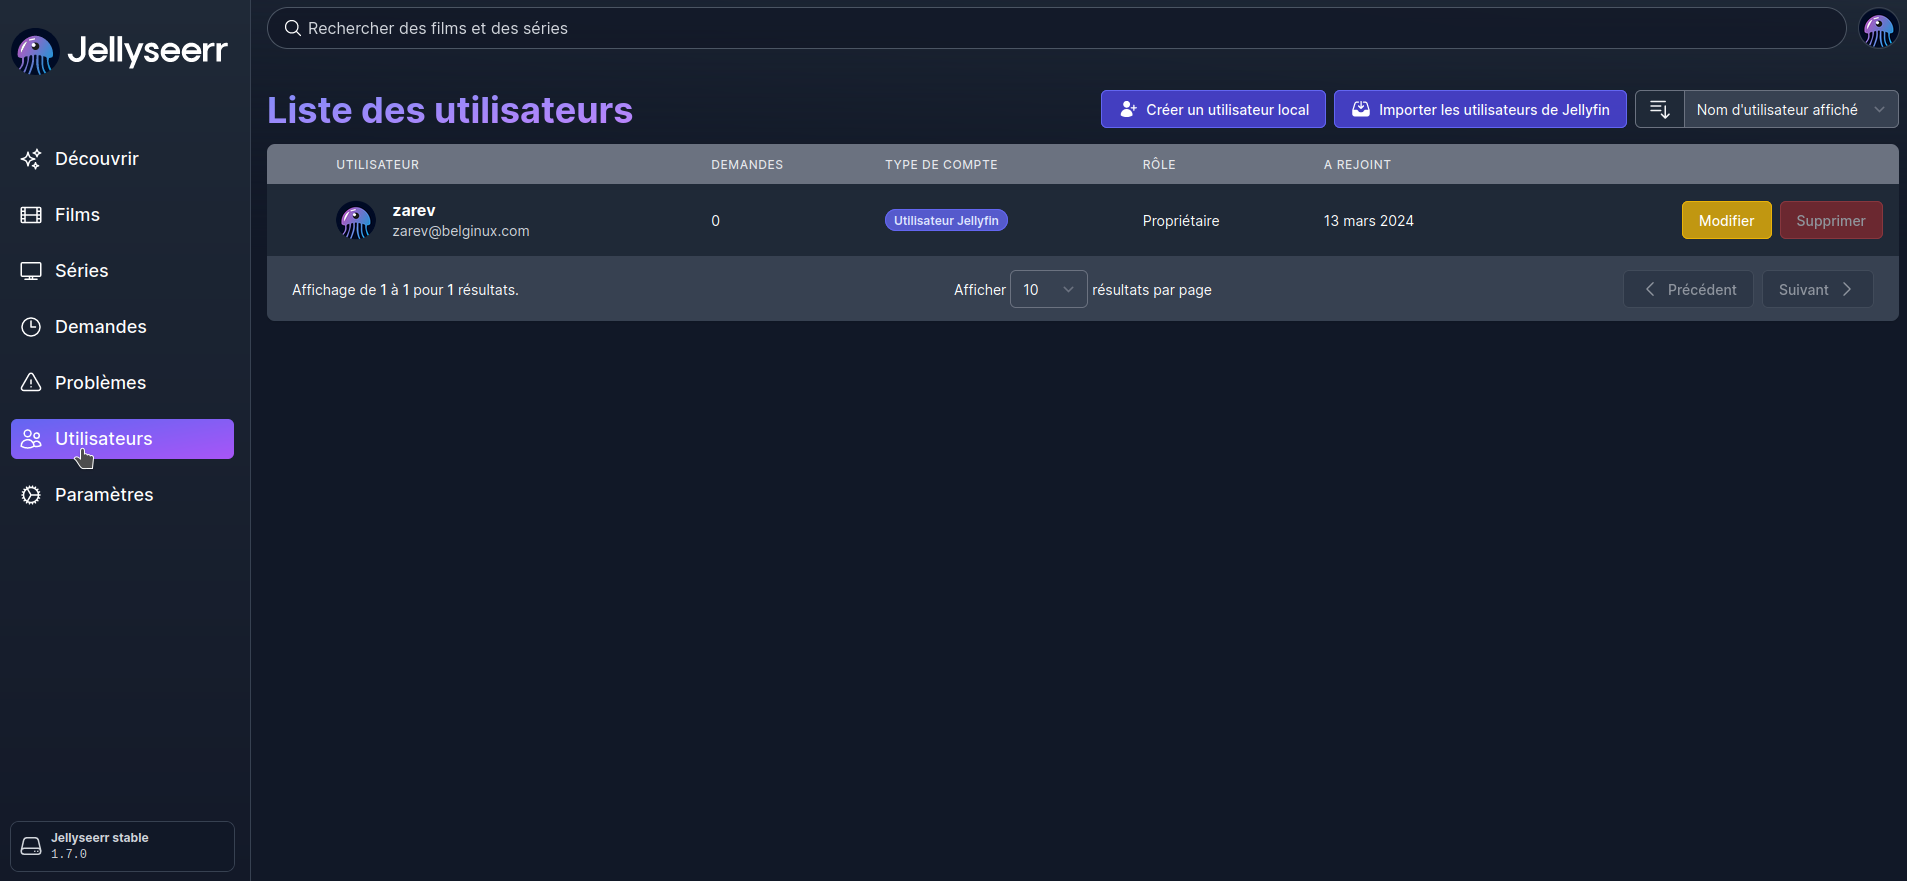Click the Films film-strip icon
The image size is (1907, 881).
coord(31,215)
